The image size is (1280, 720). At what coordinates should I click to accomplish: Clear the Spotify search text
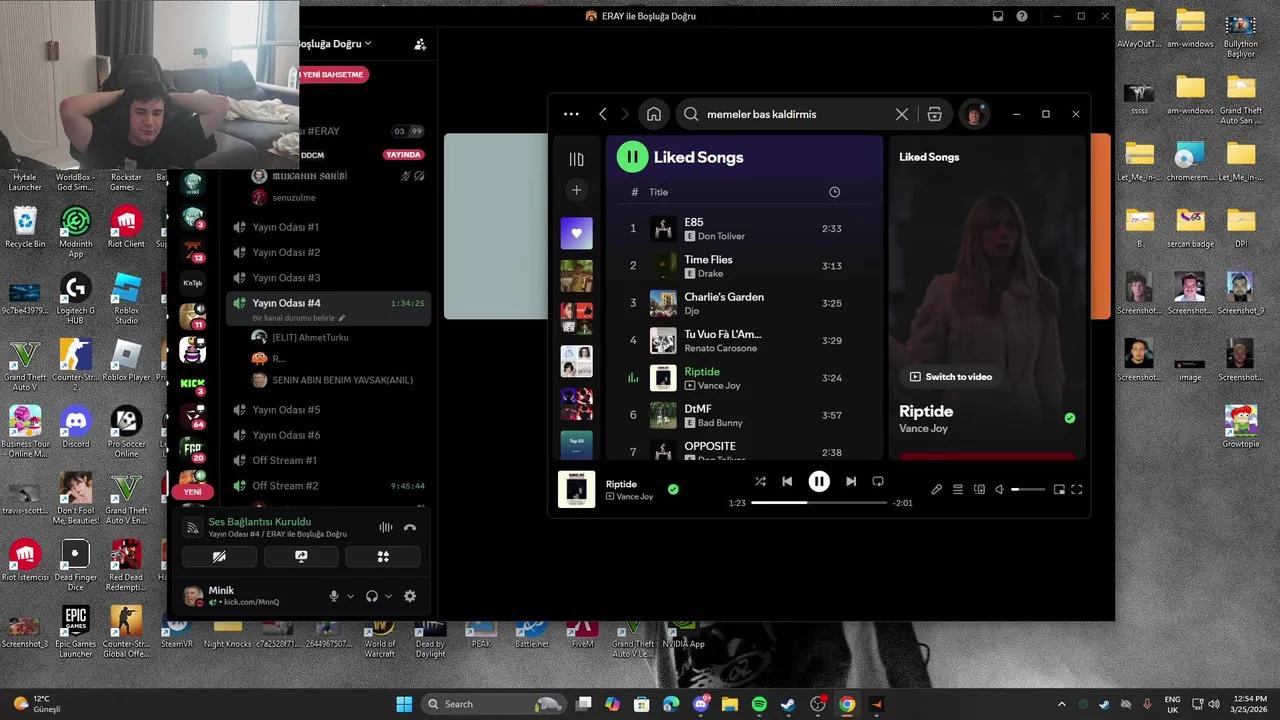point(901,114)
